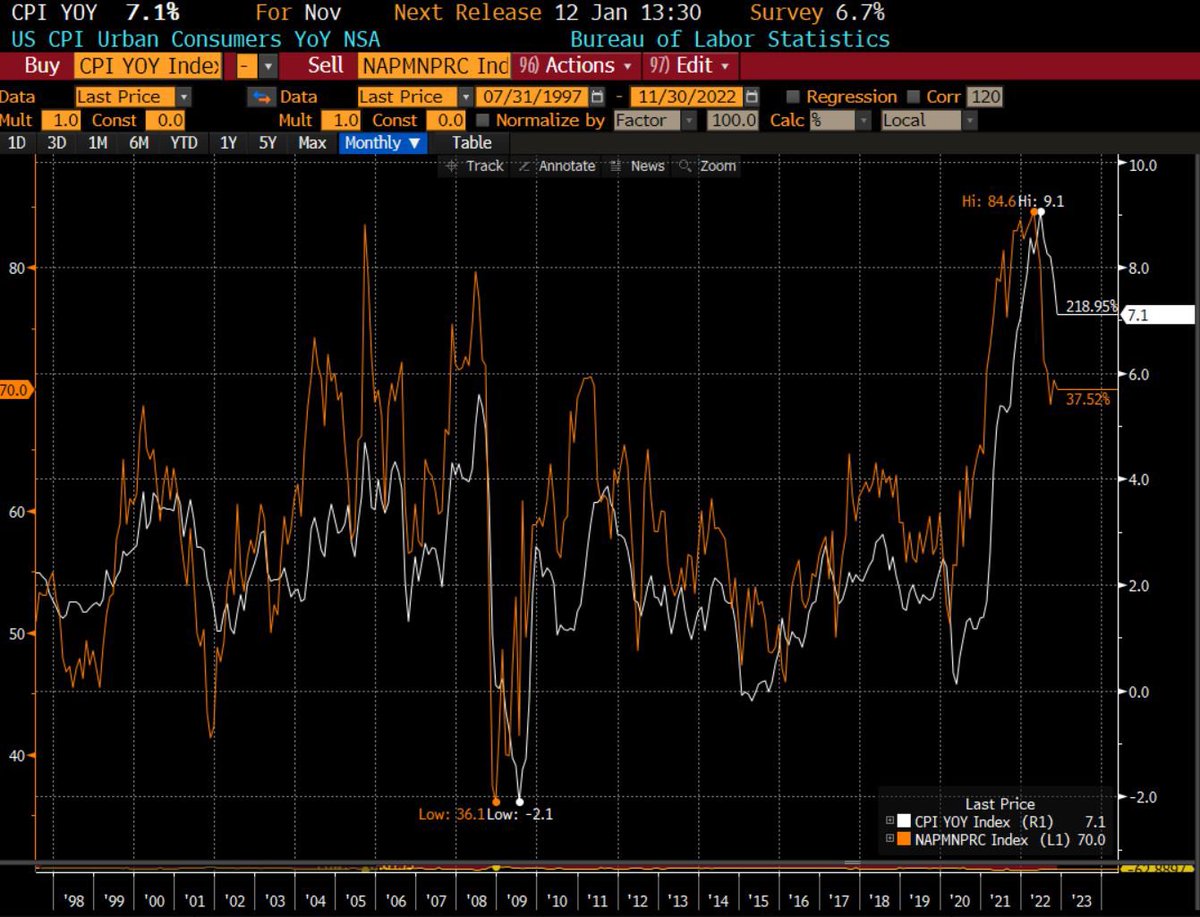
Task: Click the Buy-side Const field 0.0
Action: tap(163, 120)
